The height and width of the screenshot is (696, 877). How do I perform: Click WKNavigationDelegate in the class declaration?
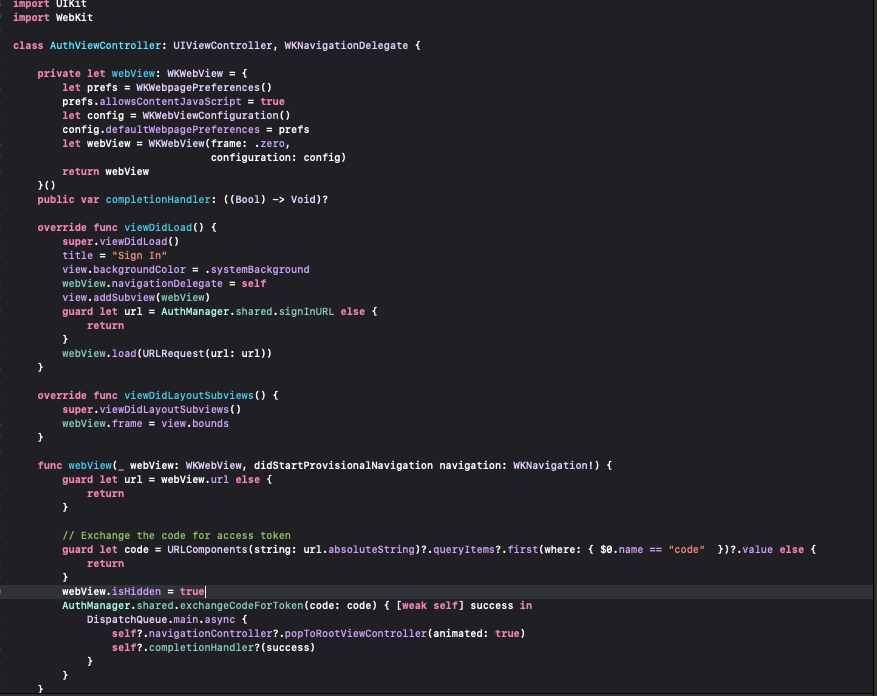point(346,45)
